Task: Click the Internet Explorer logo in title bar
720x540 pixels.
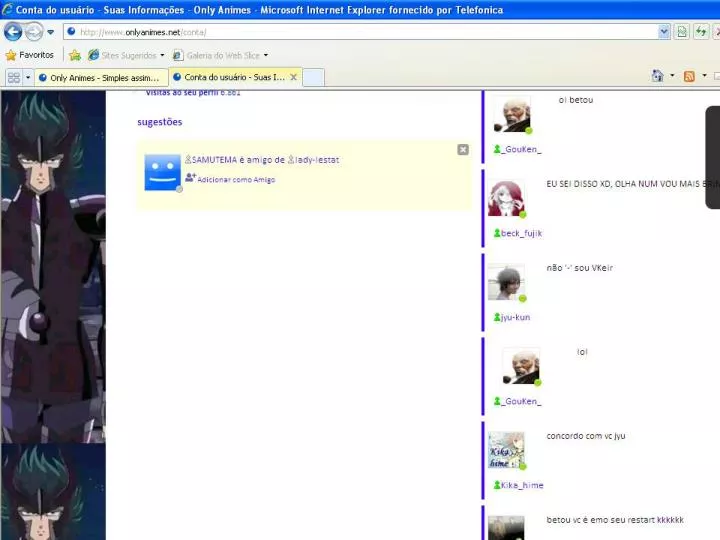Action: [7, 9]
